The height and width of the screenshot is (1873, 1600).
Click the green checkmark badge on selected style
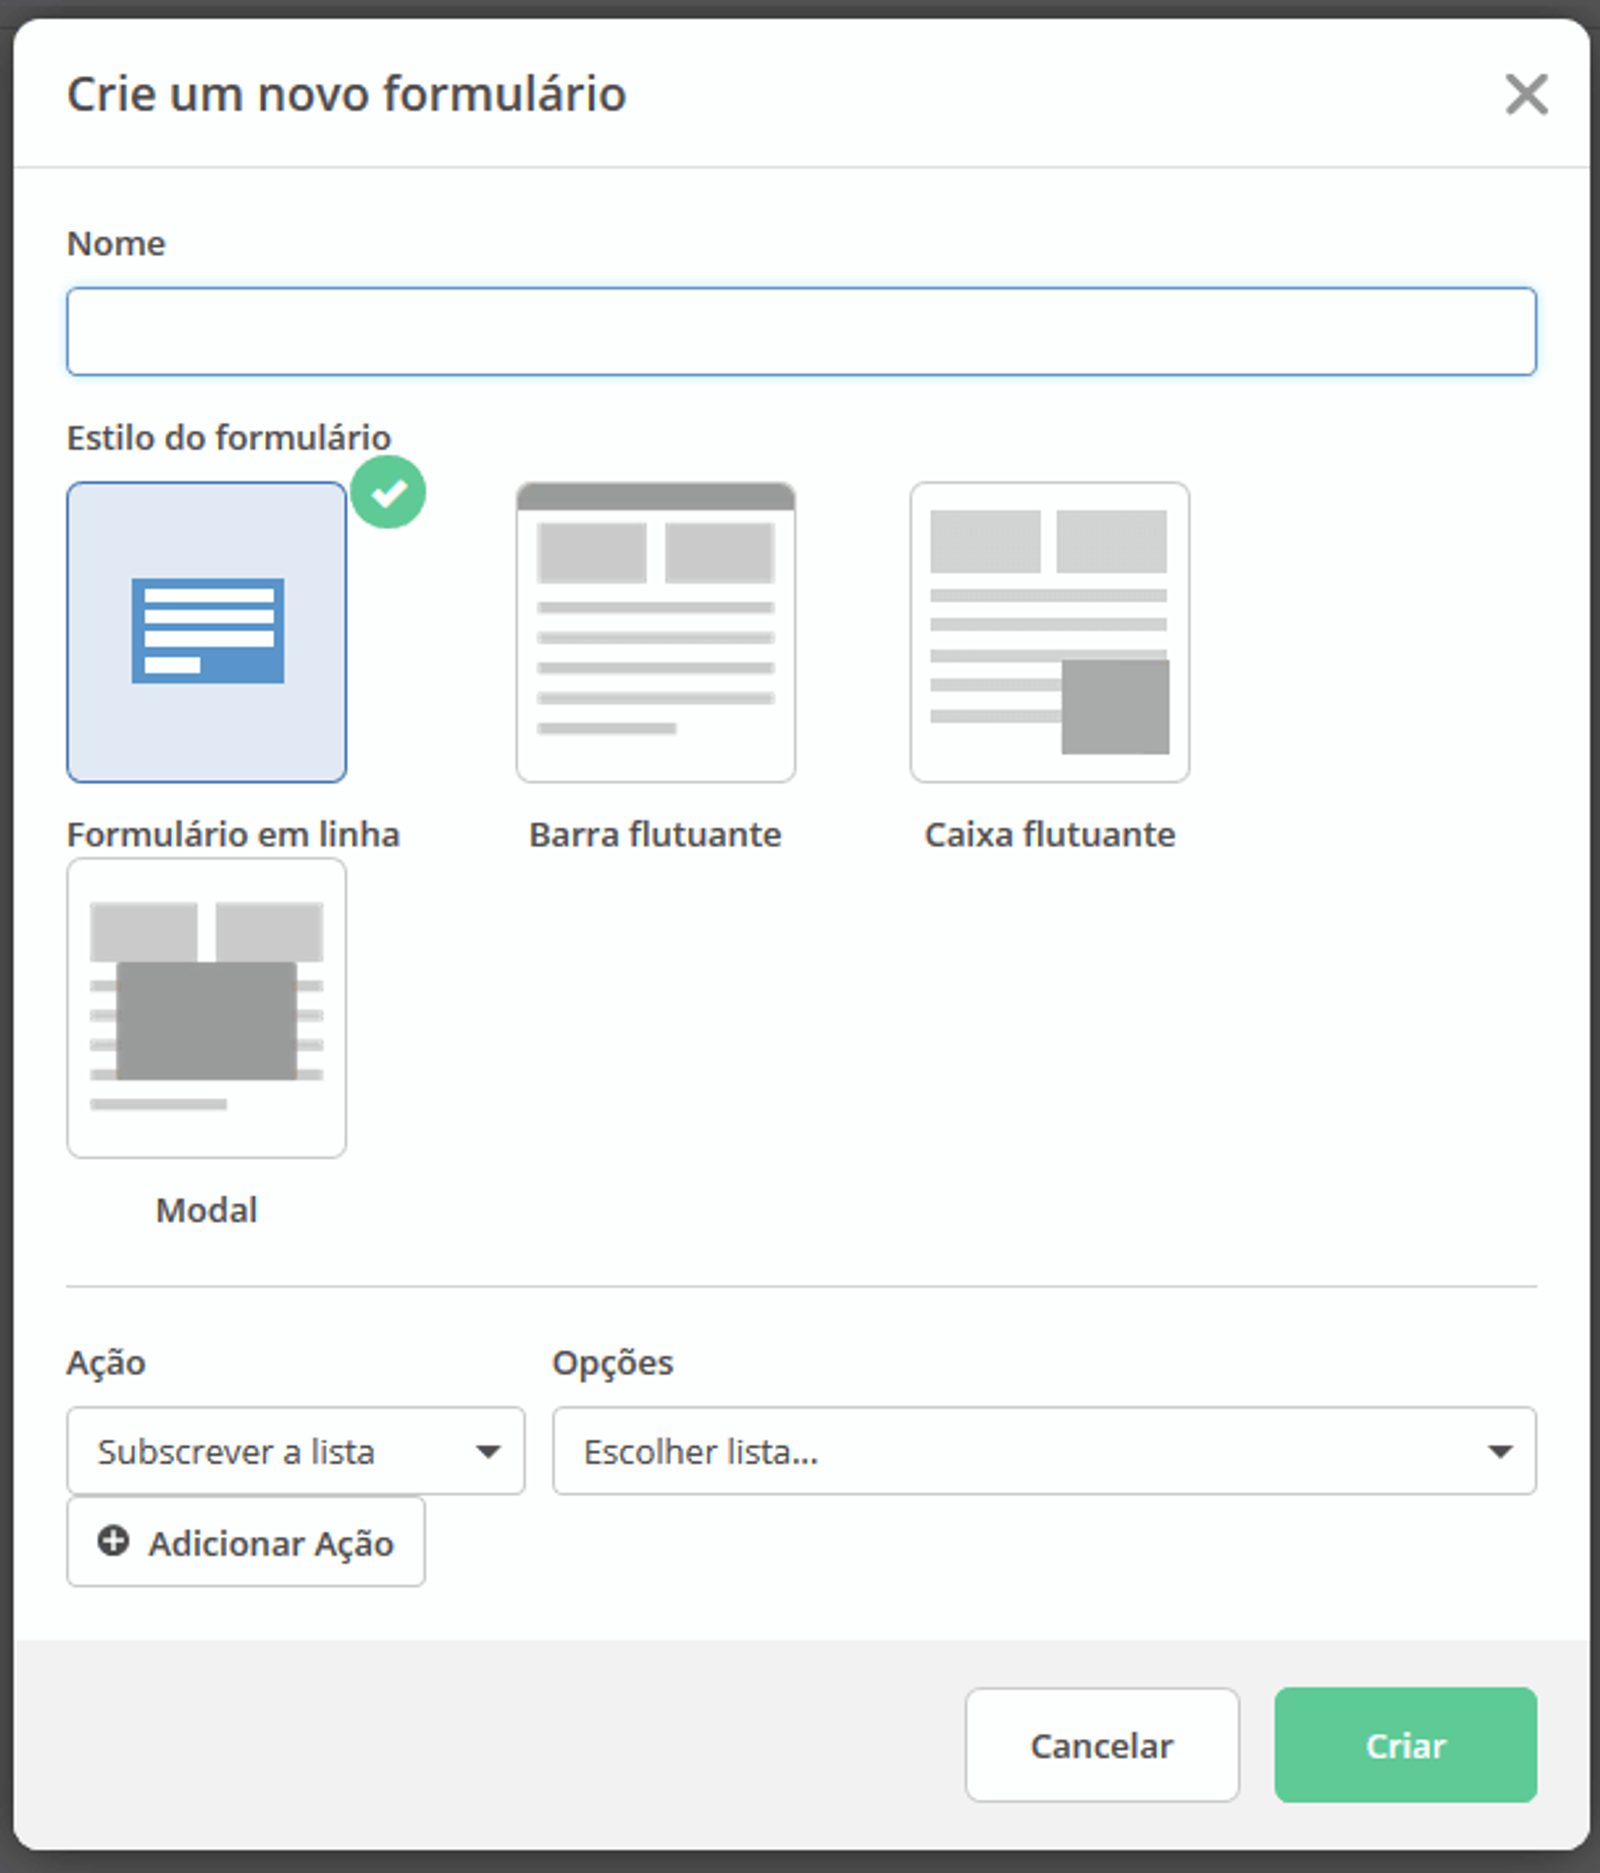point(388,492)
